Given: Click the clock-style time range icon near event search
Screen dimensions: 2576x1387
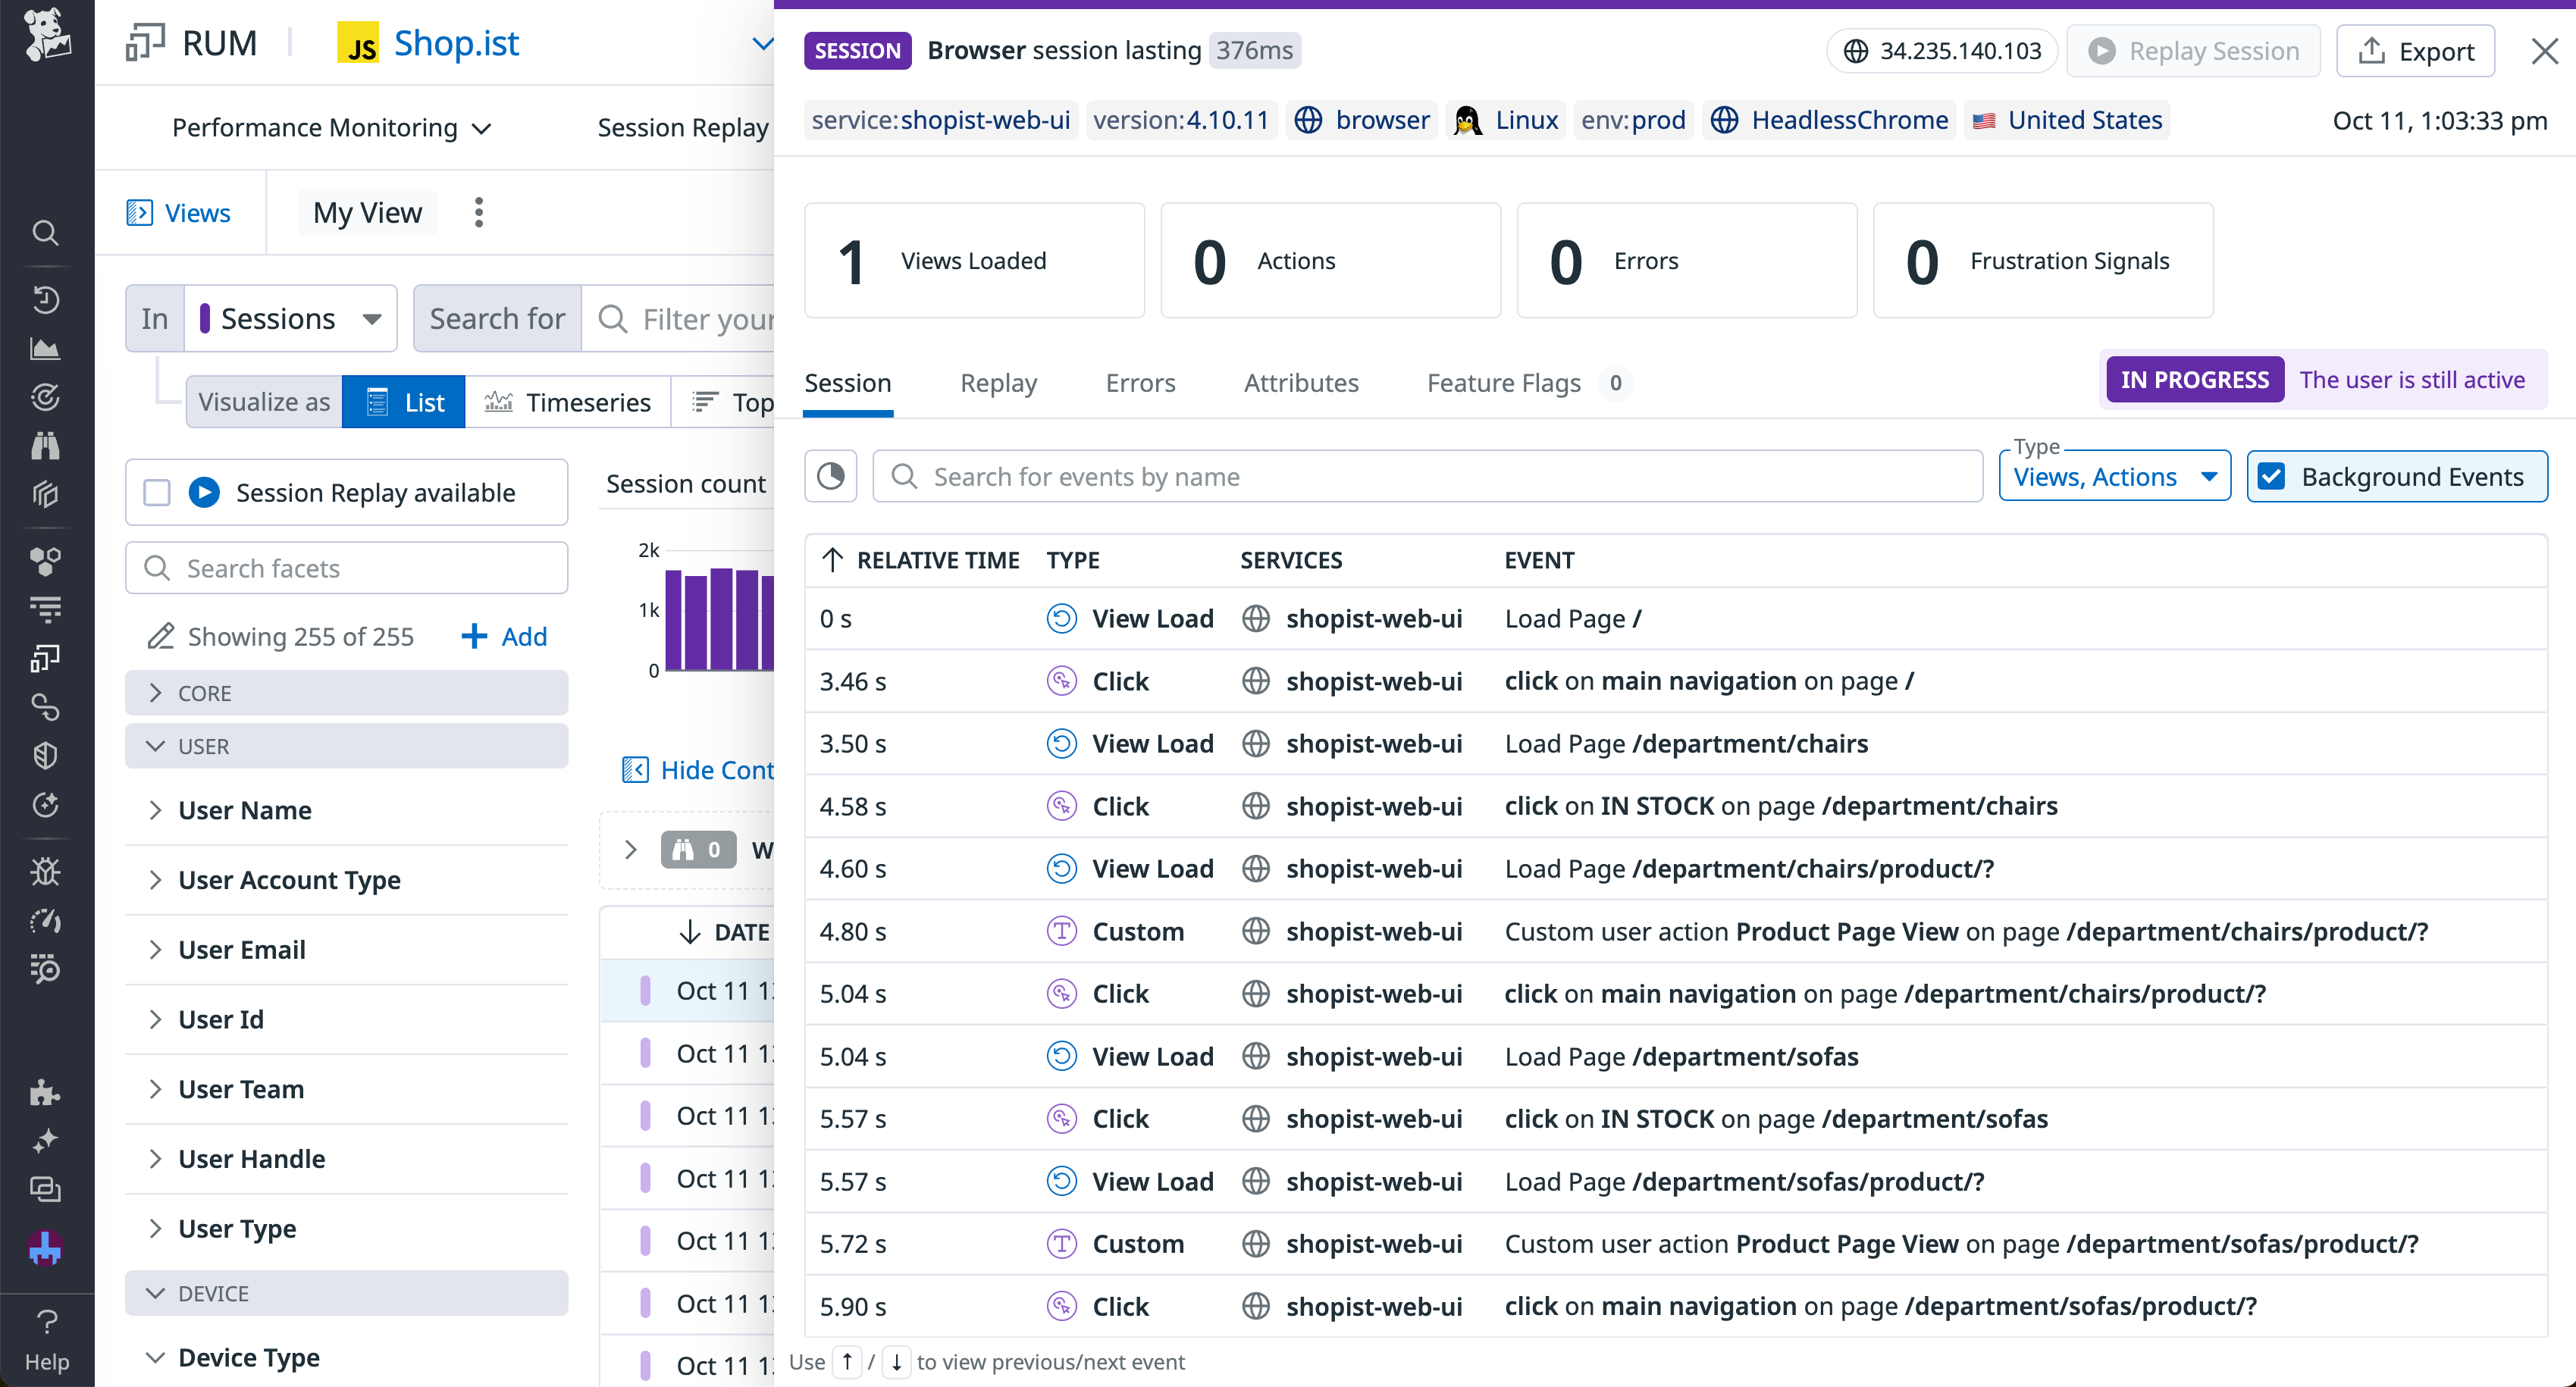Looking at the screenshot, I should pos(831,476).
